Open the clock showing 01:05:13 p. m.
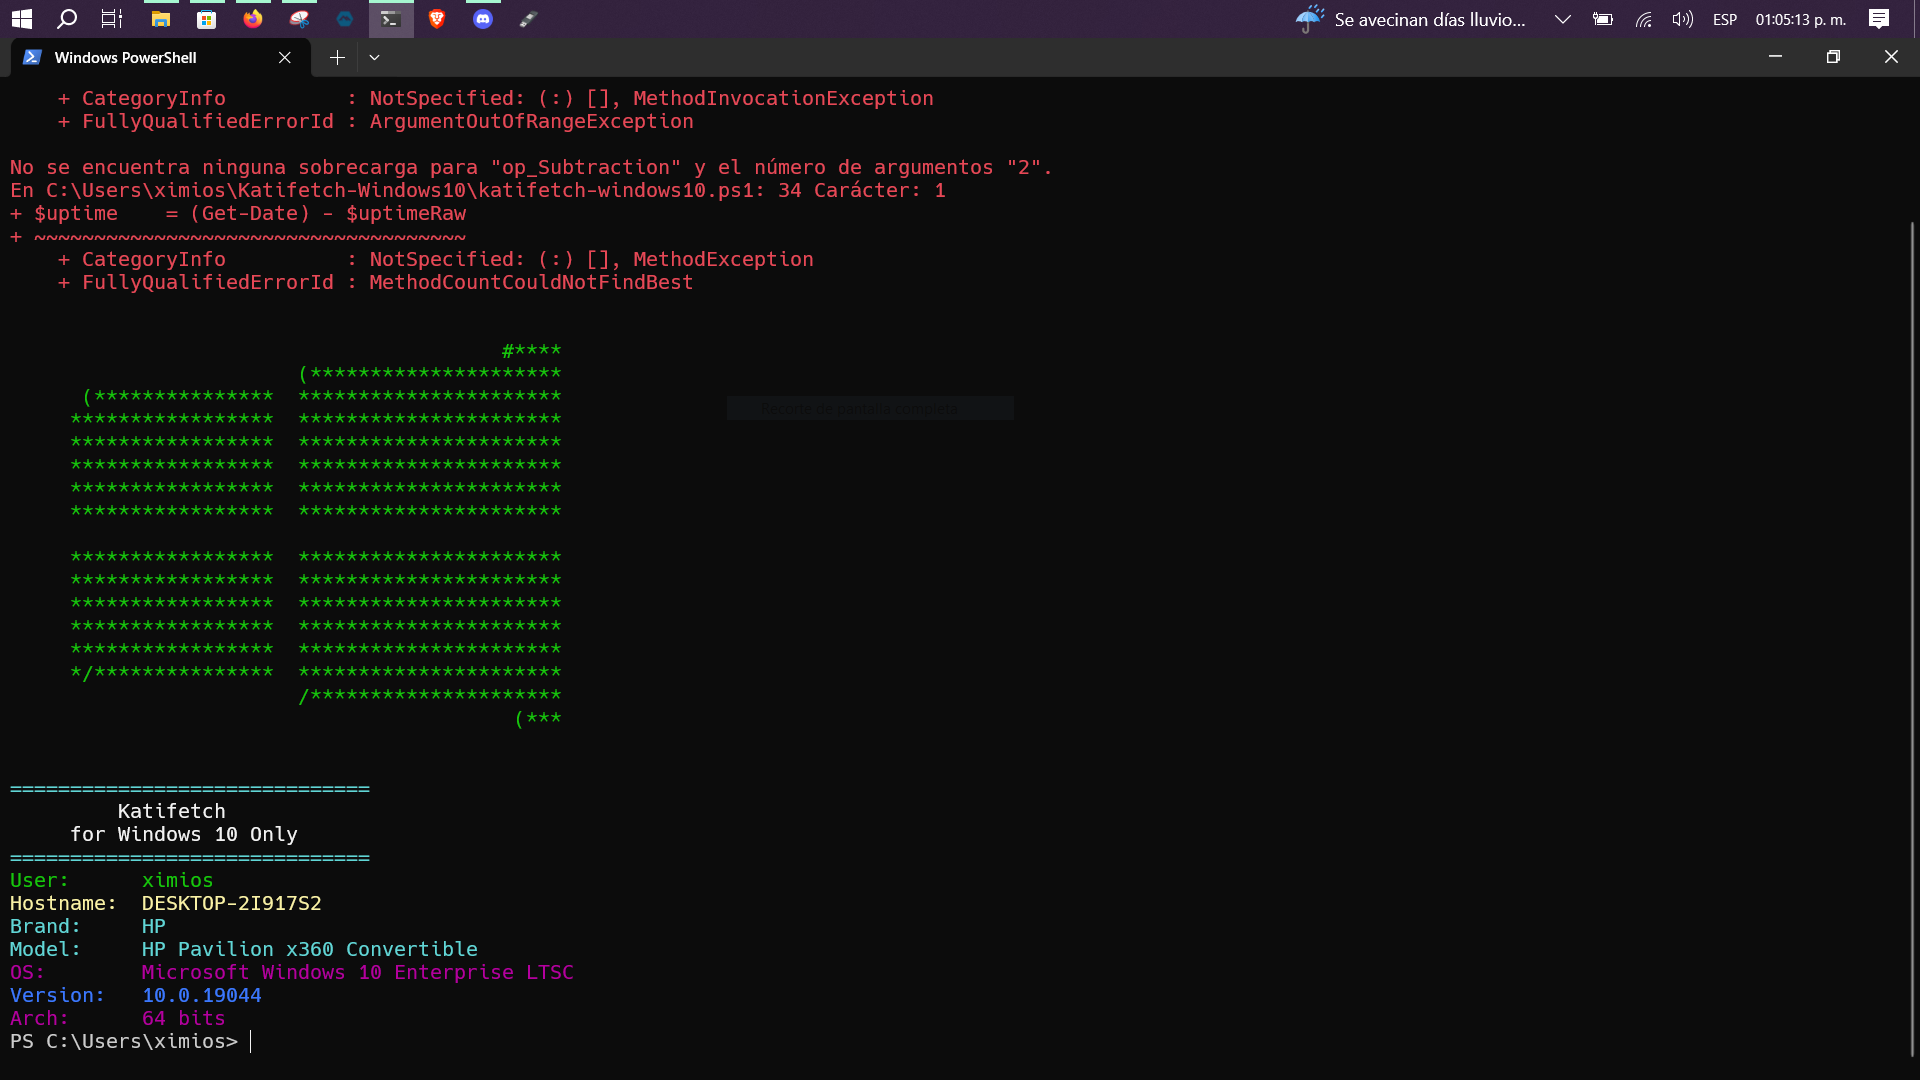Image resolution: width=1920 pixels, height=1080 pixels. [1800, 19]
